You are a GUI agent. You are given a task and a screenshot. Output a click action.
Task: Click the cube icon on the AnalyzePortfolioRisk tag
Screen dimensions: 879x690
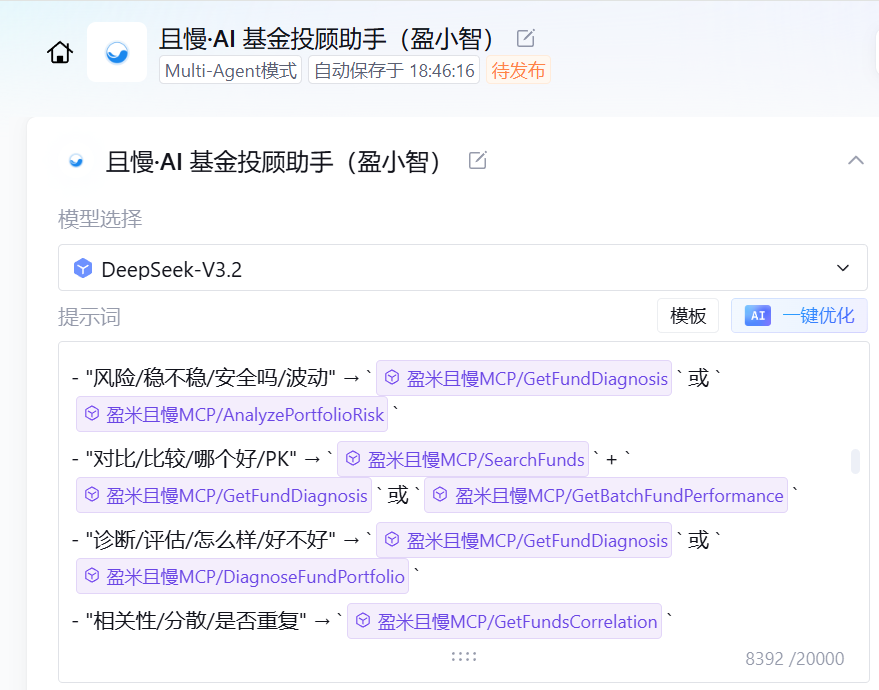click(x=92, y=414)
